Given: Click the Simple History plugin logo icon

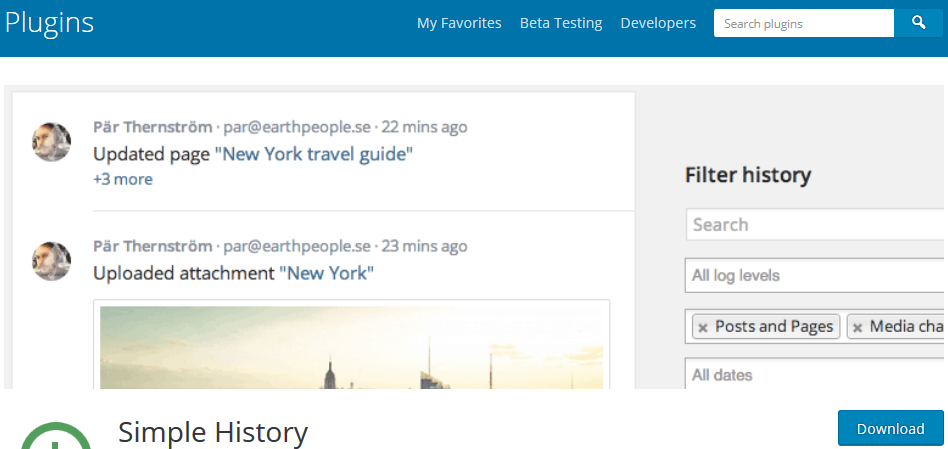Looking at the screenshot, I should 56,436.
